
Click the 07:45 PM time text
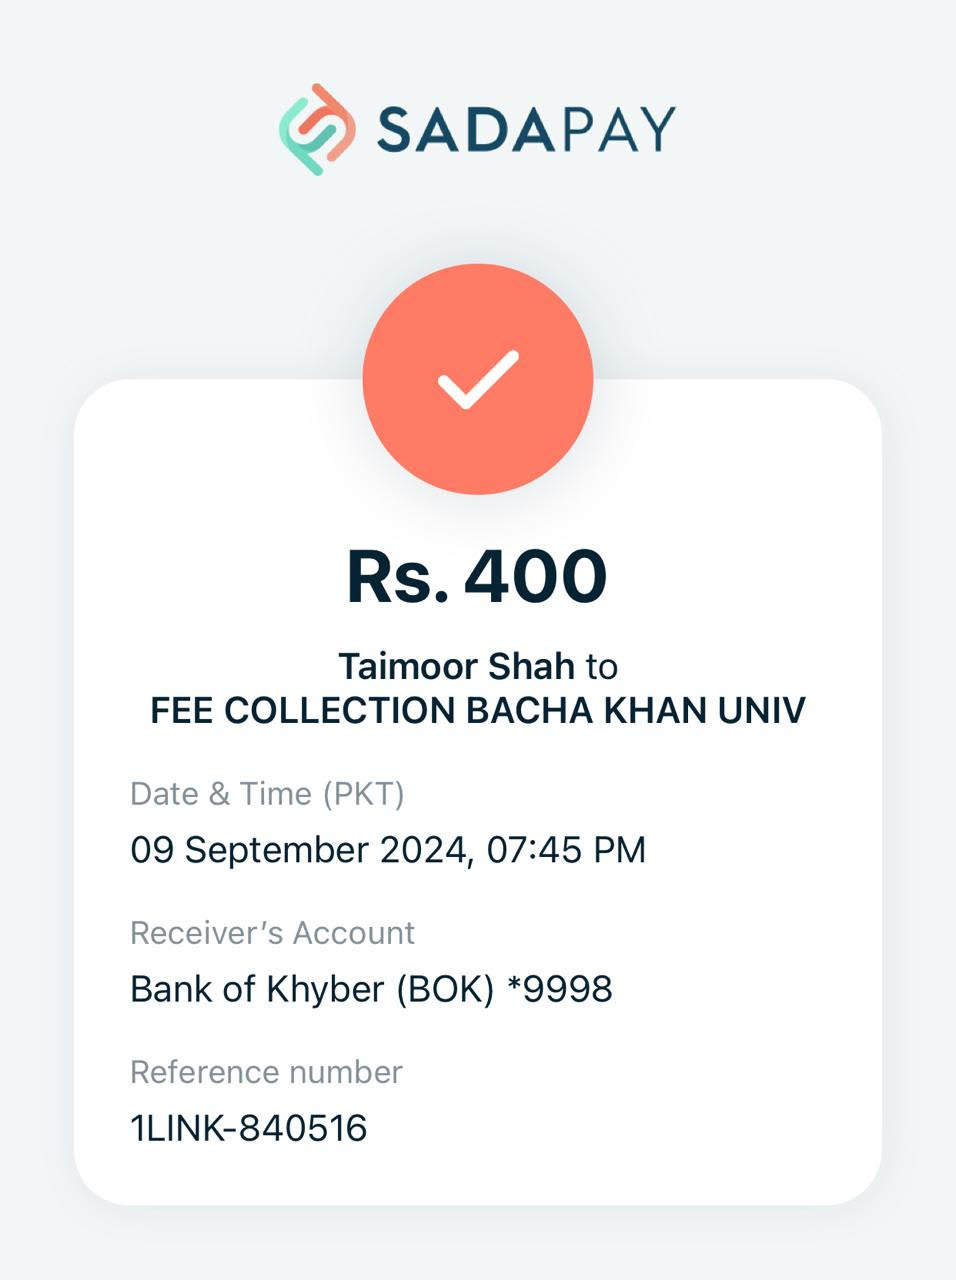point(566,850)
